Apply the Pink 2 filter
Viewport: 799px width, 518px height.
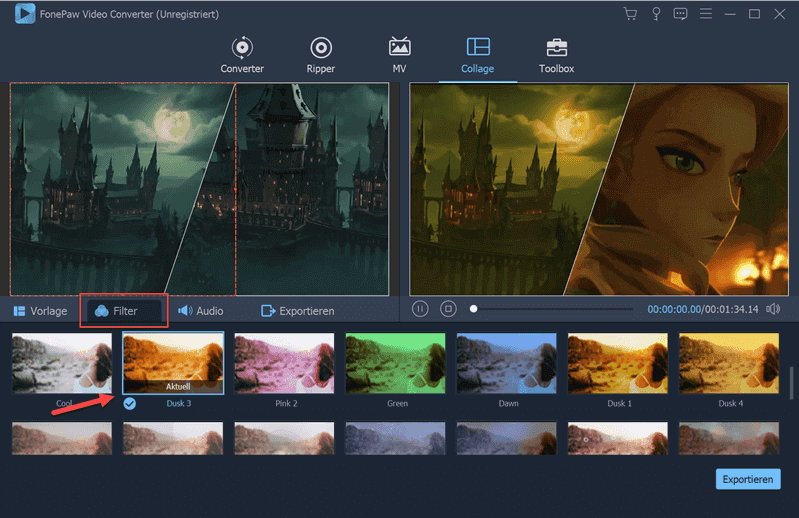(x=284, y=363)
